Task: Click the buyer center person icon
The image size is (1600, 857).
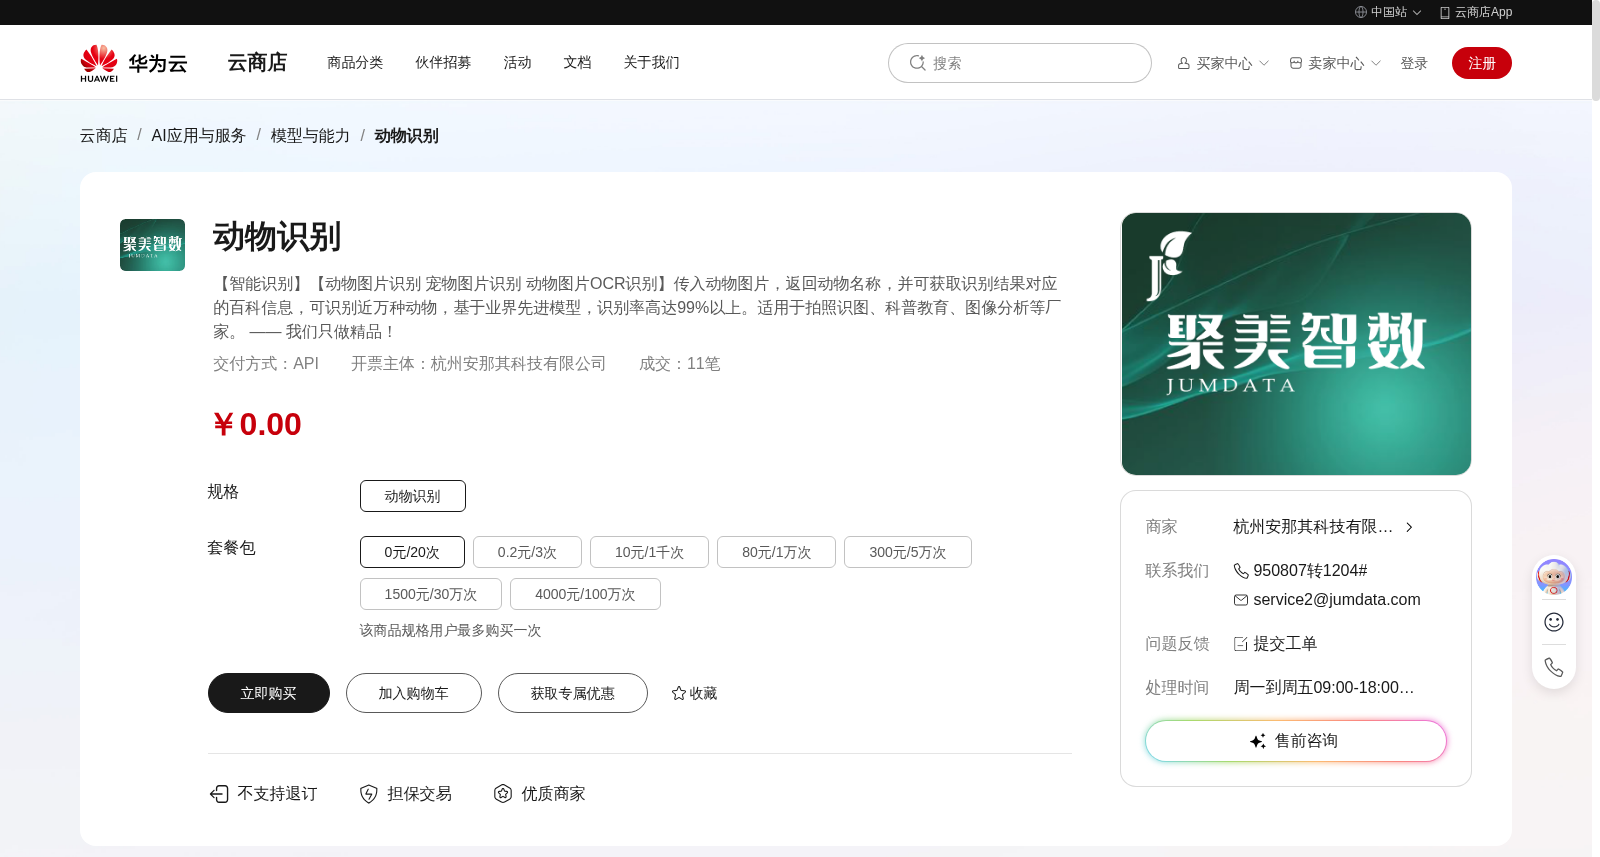Action: (x=1184, y=63)
